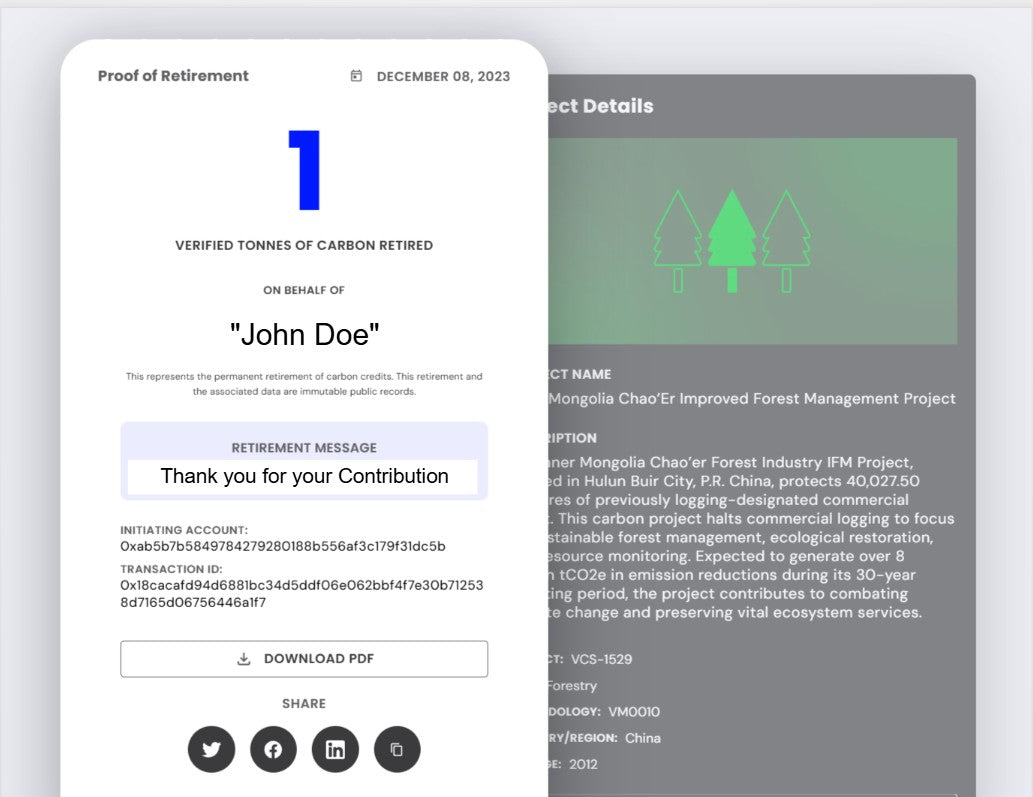Click the SHARE label above social icons

point(304,703)
